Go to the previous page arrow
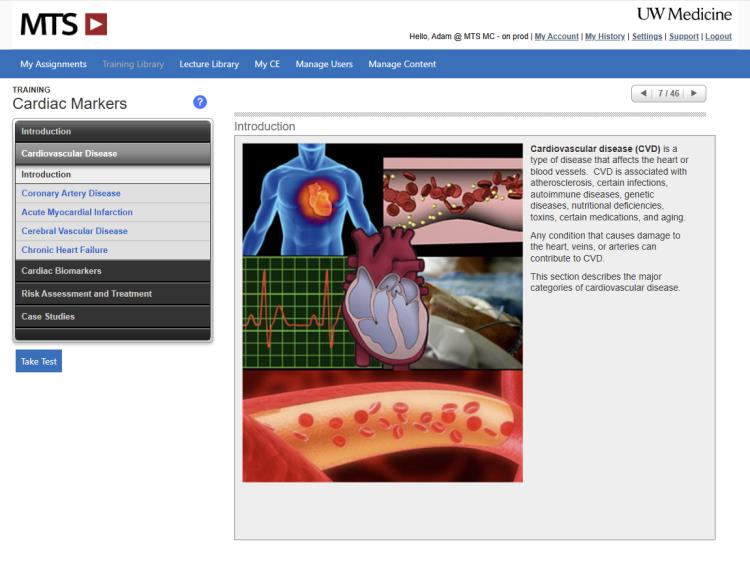The height and width of the screenshot is (566, 750). point(643,93)
